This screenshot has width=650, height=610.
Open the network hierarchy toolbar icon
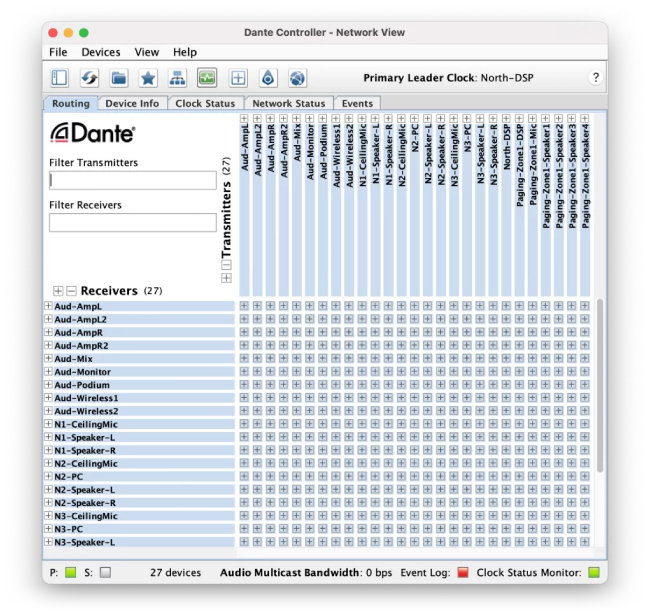tap(178, 78)
